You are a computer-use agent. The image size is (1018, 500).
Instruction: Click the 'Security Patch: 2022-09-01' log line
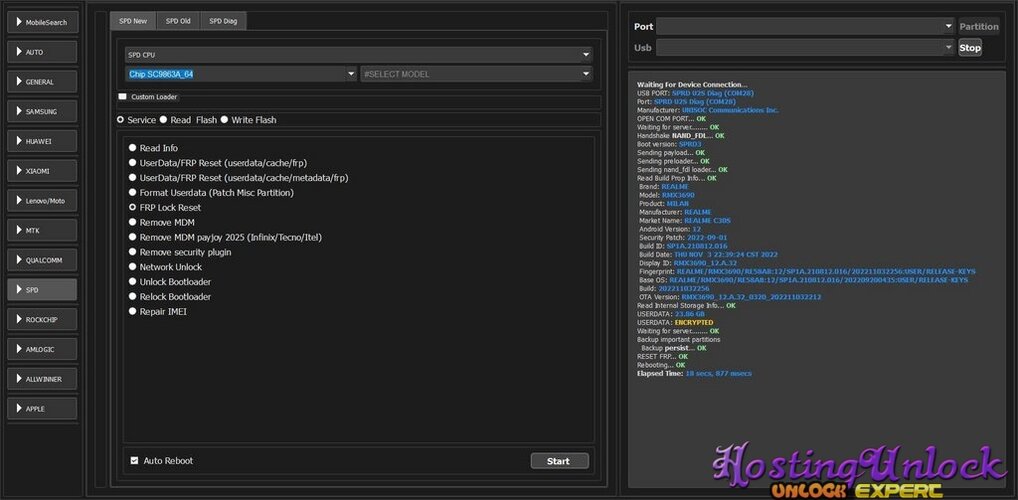(682, 238)
